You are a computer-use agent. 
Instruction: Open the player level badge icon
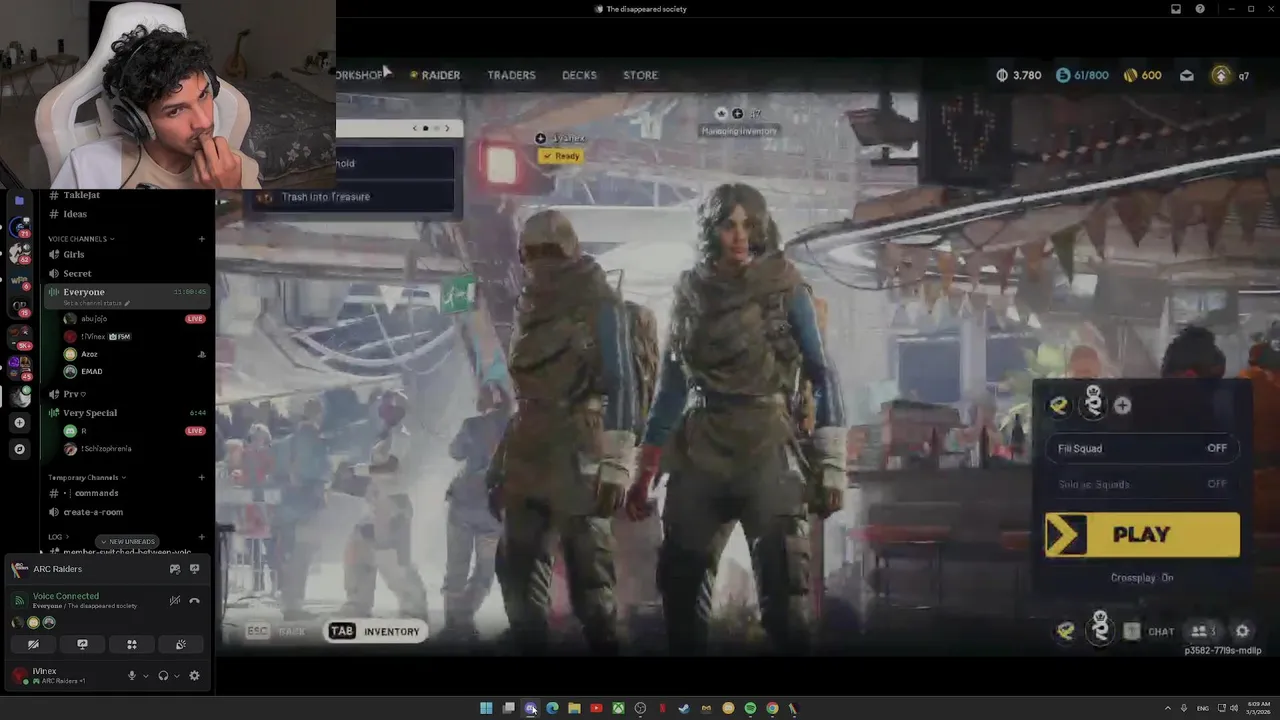[1221, 75]
